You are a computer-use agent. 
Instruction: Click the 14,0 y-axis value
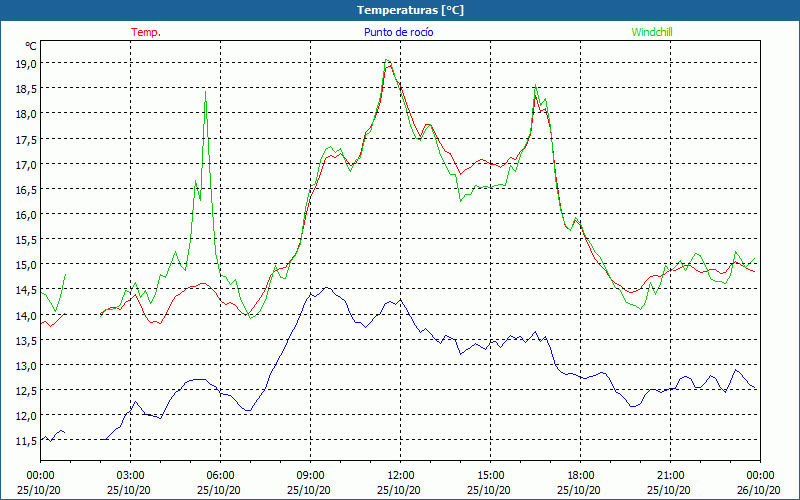(x=26, y=315)
